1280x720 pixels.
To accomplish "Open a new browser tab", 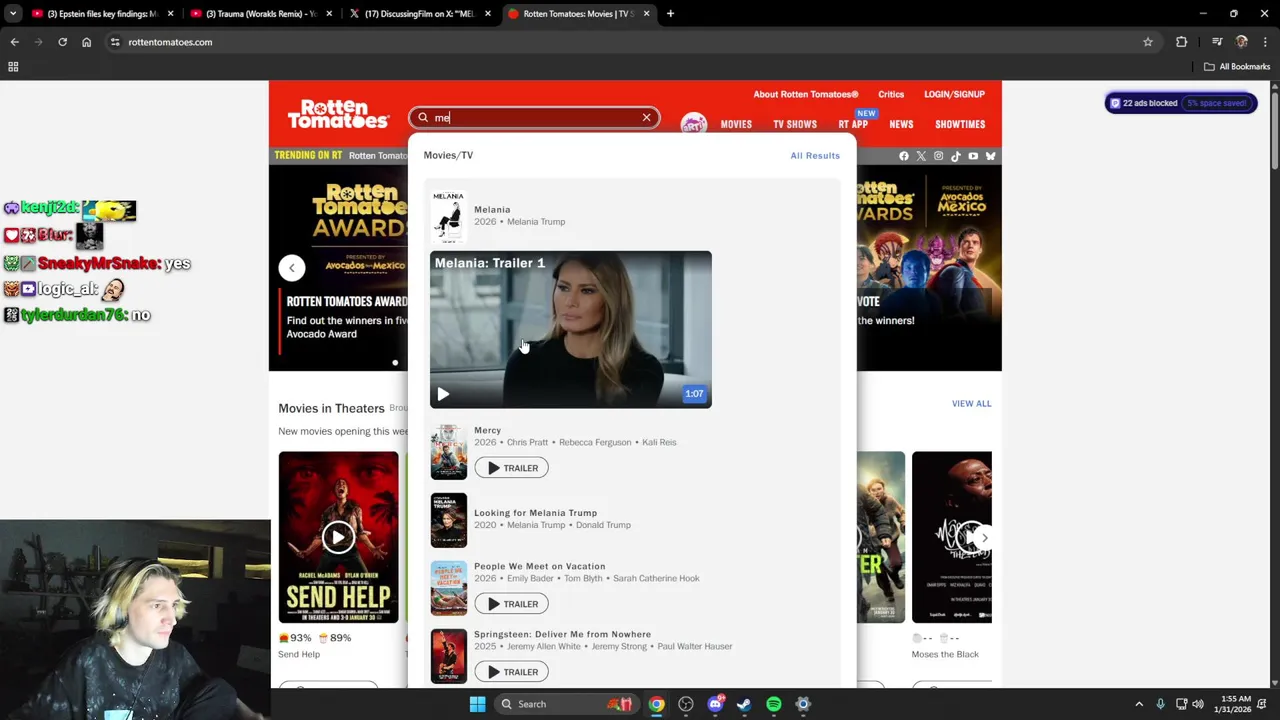I will pyautogui.click(x=670, y=14).
